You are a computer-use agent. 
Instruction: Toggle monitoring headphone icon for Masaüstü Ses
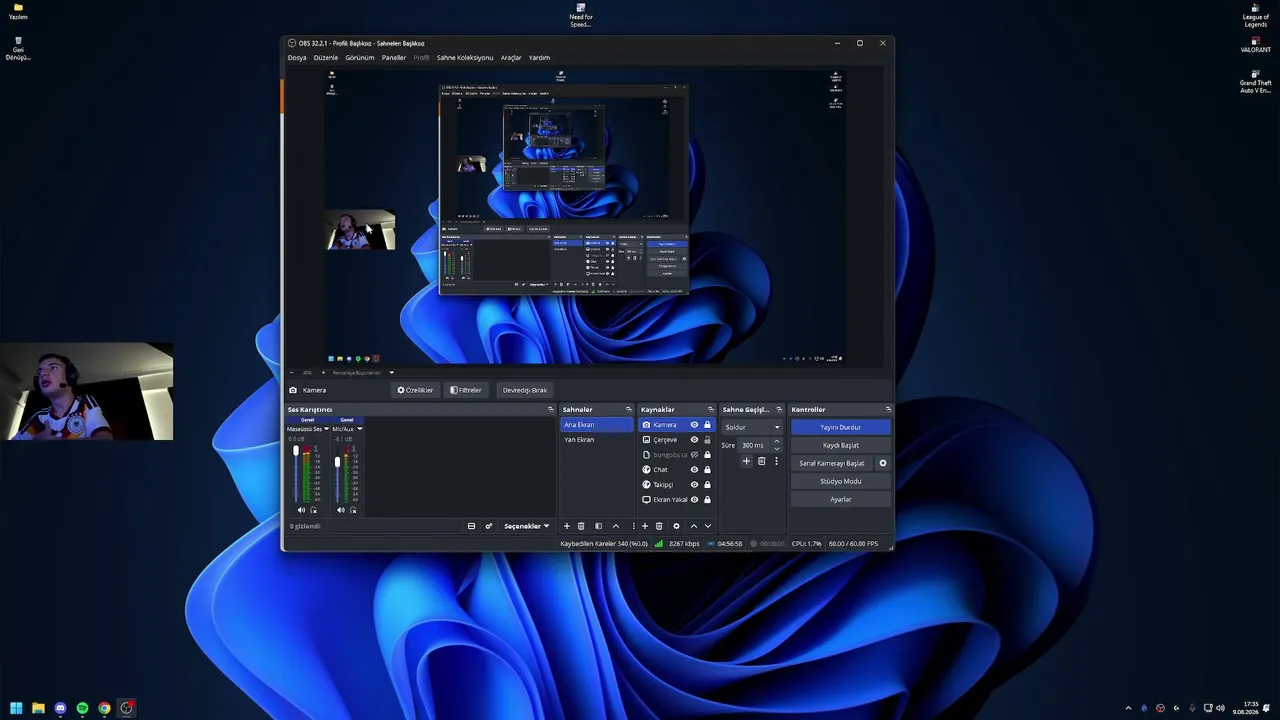[x=313, y=510]
